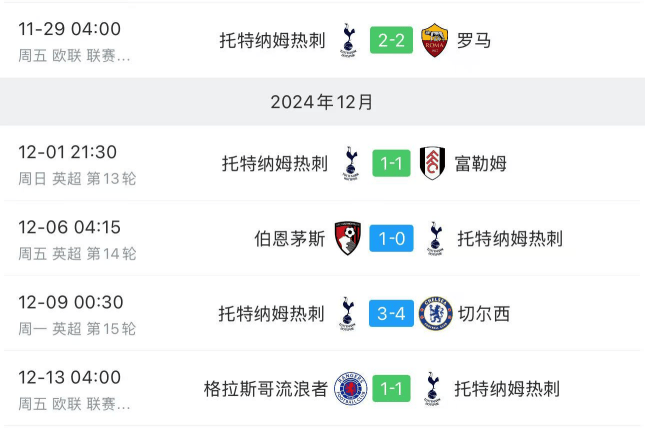Image resolution: width=645 pixels, height=428 pixels.
Task: Open the 1-1 score against Fulham
Action: coord(391,163)
